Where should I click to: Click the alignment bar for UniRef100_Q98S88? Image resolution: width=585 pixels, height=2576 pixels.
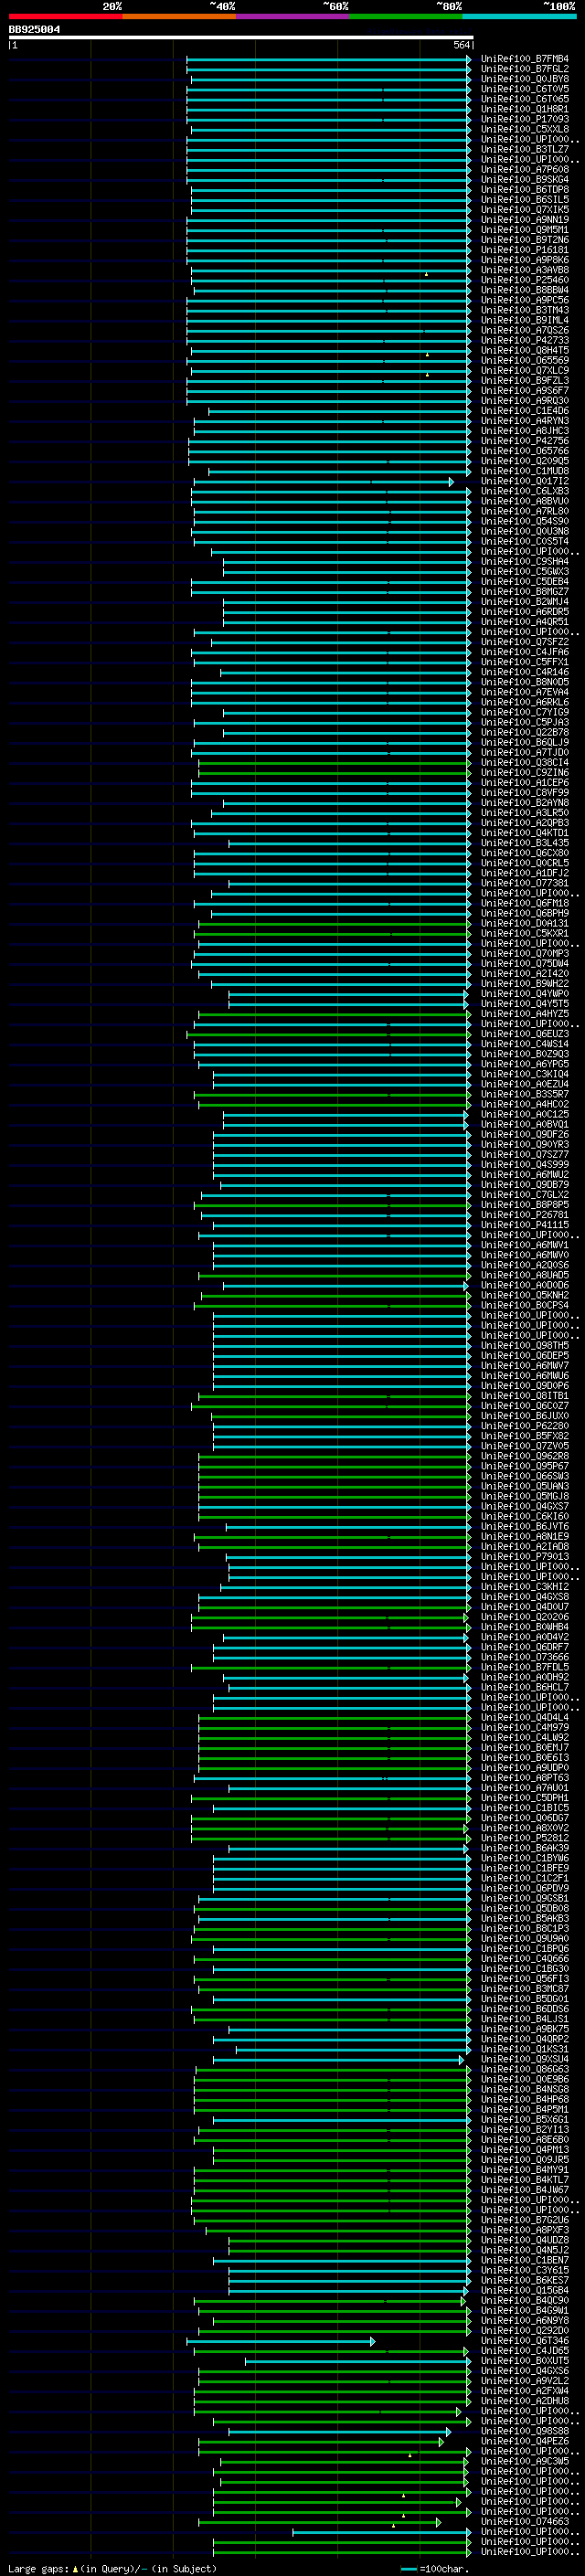coord(340,2432)
